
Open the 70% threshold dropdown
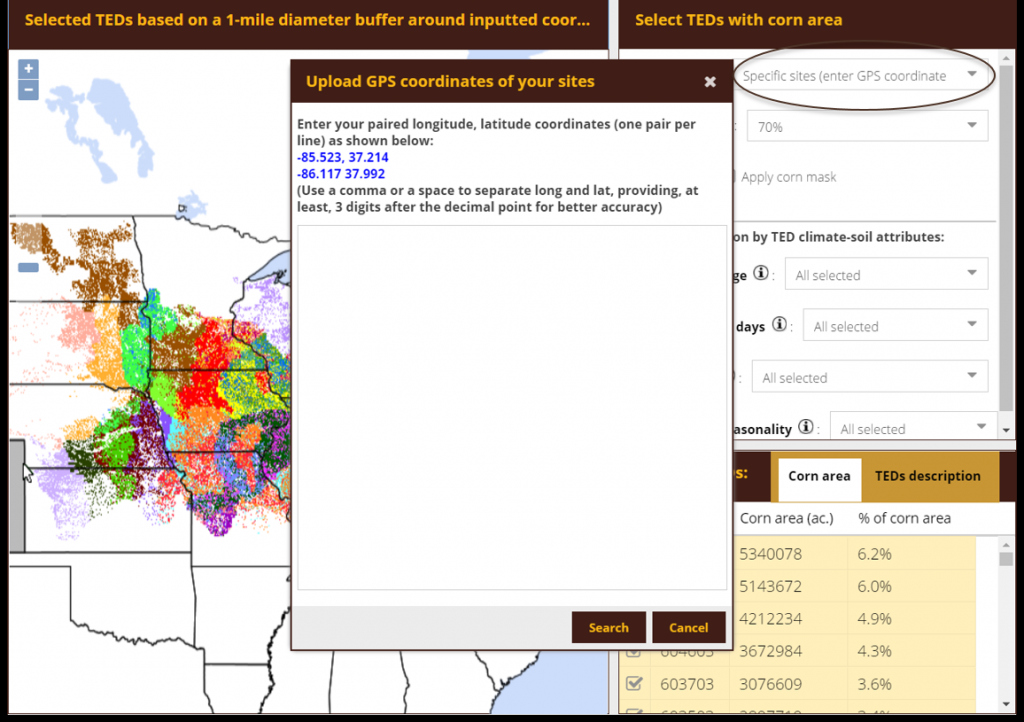tap(867, 127)
